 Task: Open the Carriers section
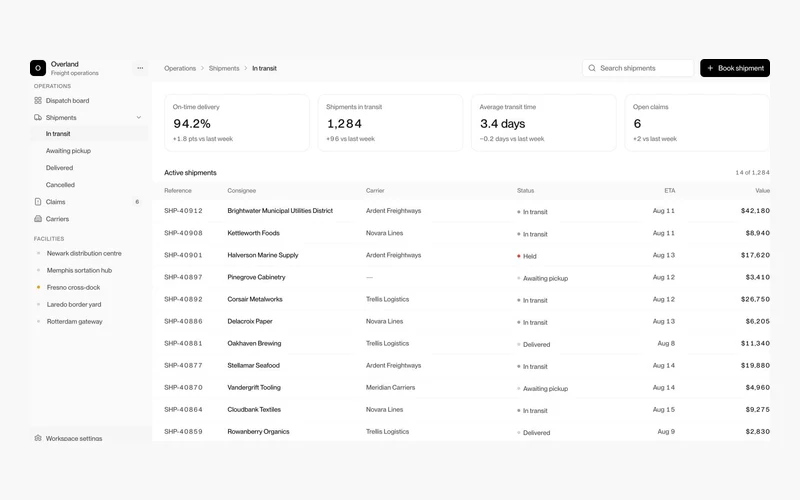click(x=89, y=219)
